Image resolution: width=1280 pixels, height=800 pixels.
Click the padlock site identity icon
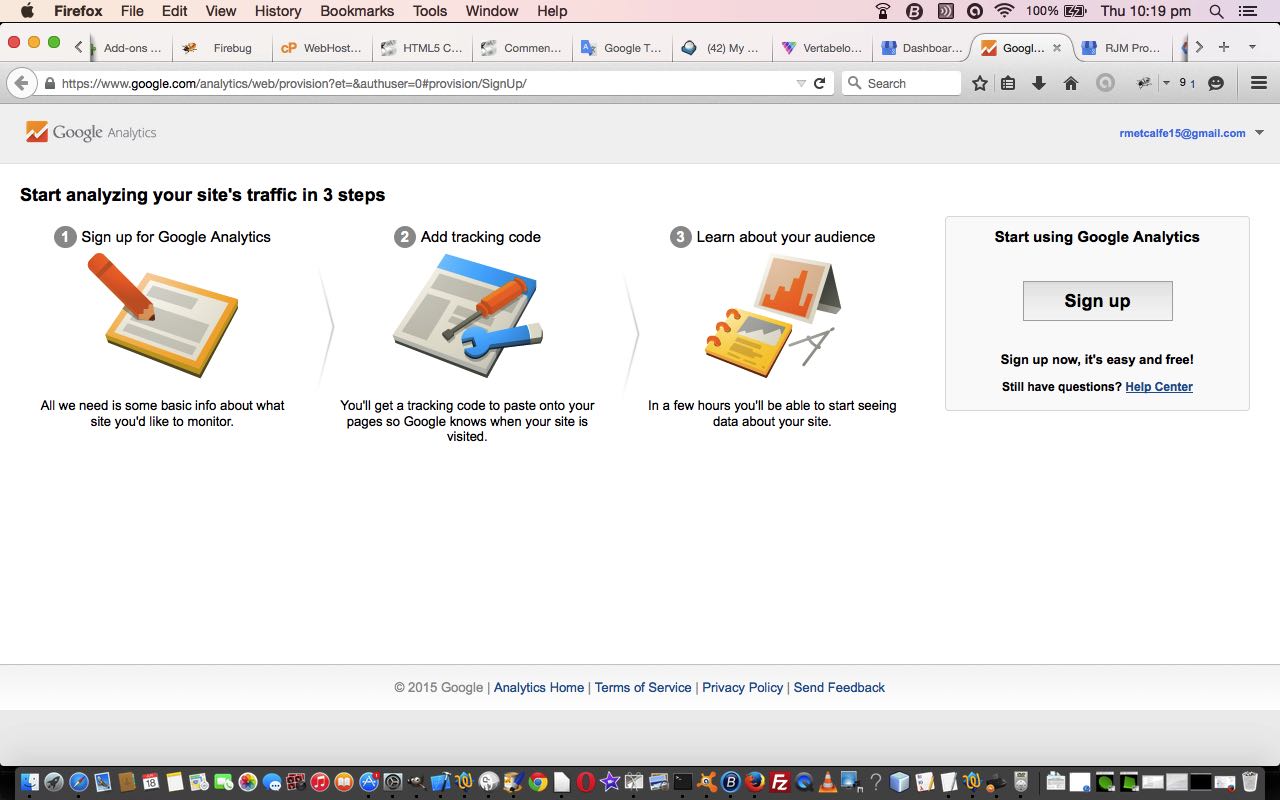[x=49, y=84]
